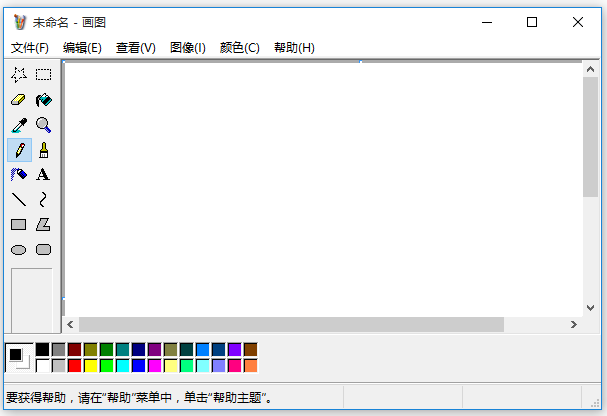Viewport: 607px width, 416px height.
Task: Pick the Fill With Color bucket tool
Action: click(x=43, y=100)
